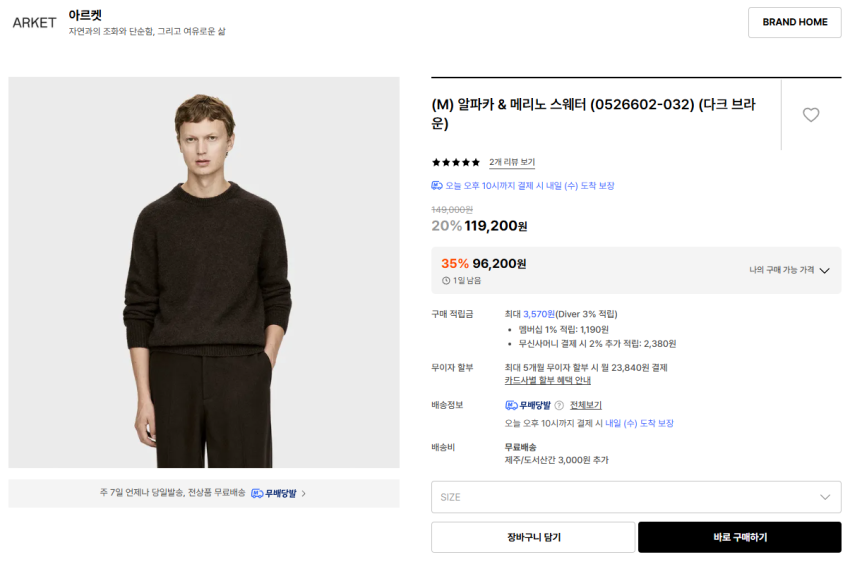The image size is (850, 564).
Task: Go to BRAND HOME
Action: click(x=794, y=22)
